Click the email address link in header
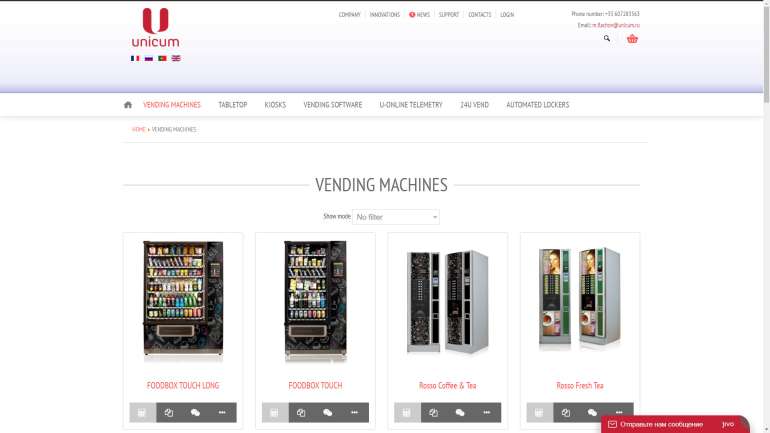770x433 pixels. click(x=616, y=25)
